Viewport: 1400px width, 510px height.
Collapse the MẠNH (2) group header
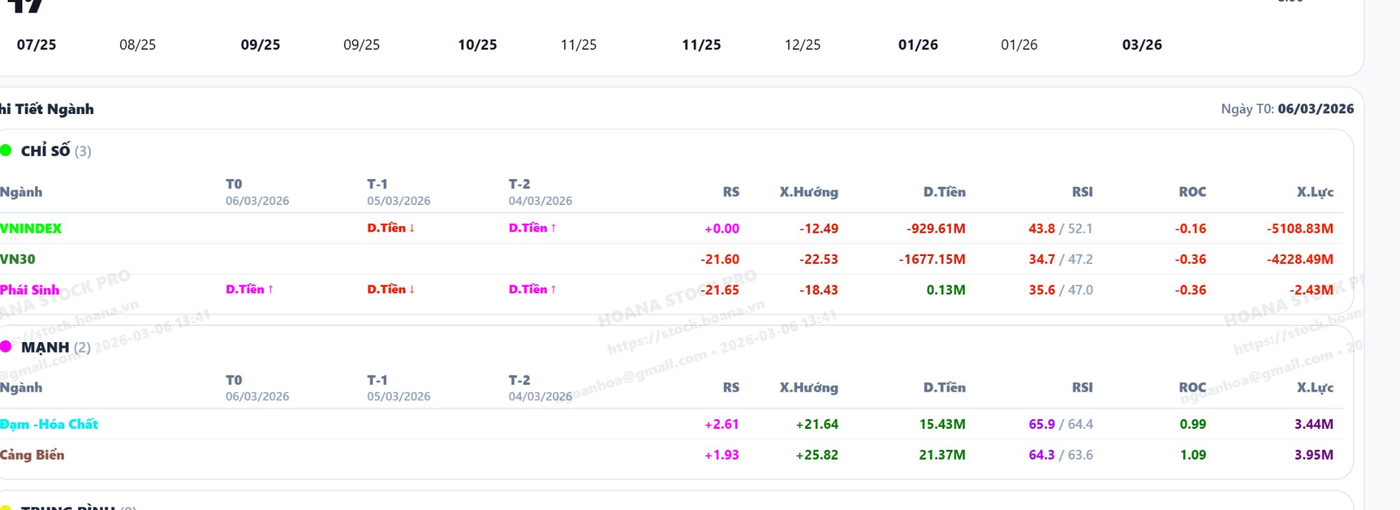(55, 347)
